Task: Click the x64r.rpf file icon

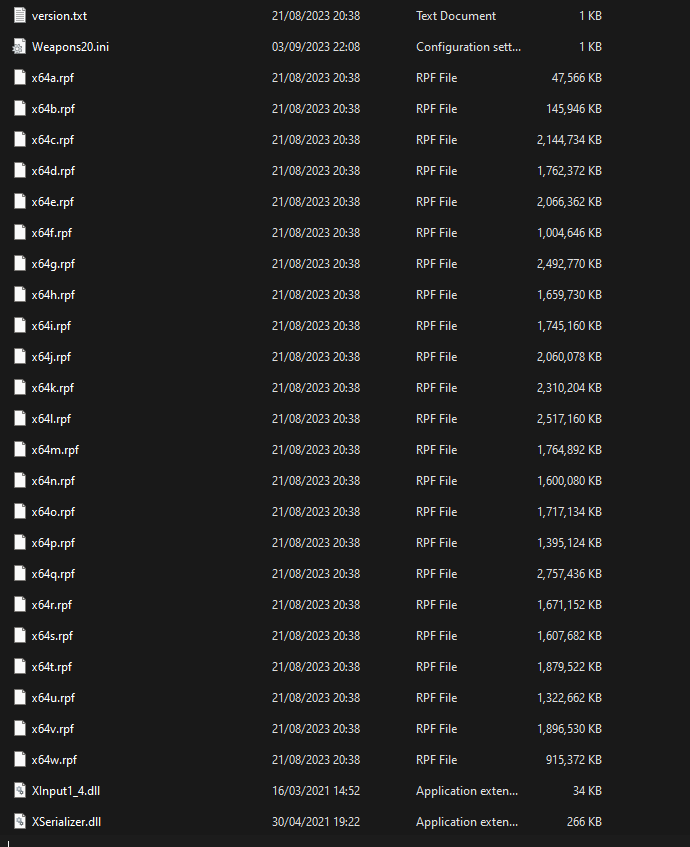Action: tap(19, 604)
